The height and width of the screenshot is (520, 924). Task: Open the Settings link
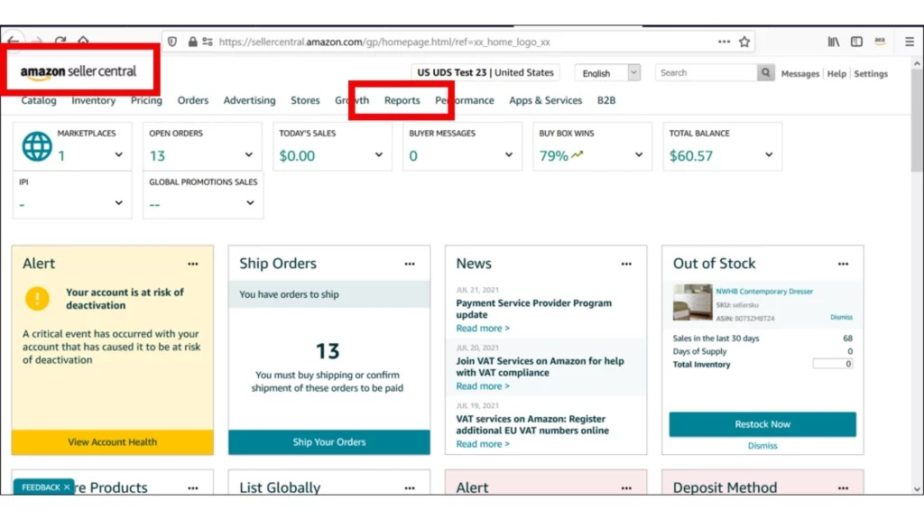870,74
